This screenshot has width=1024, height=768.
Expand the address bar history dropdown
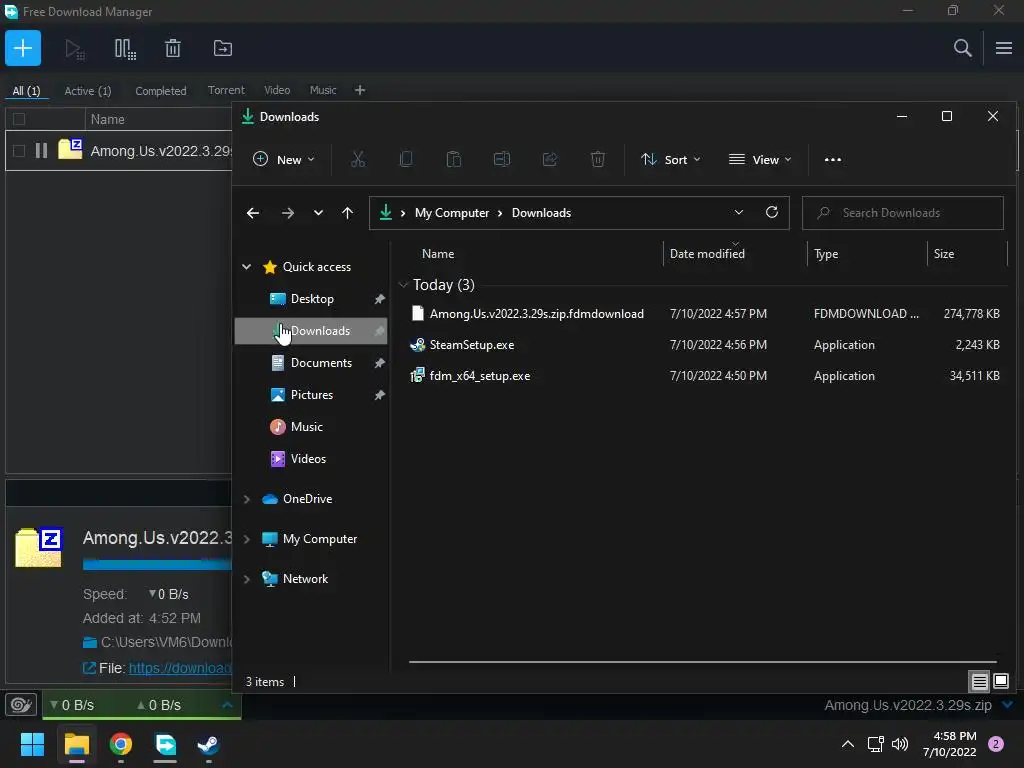[739, 212]
